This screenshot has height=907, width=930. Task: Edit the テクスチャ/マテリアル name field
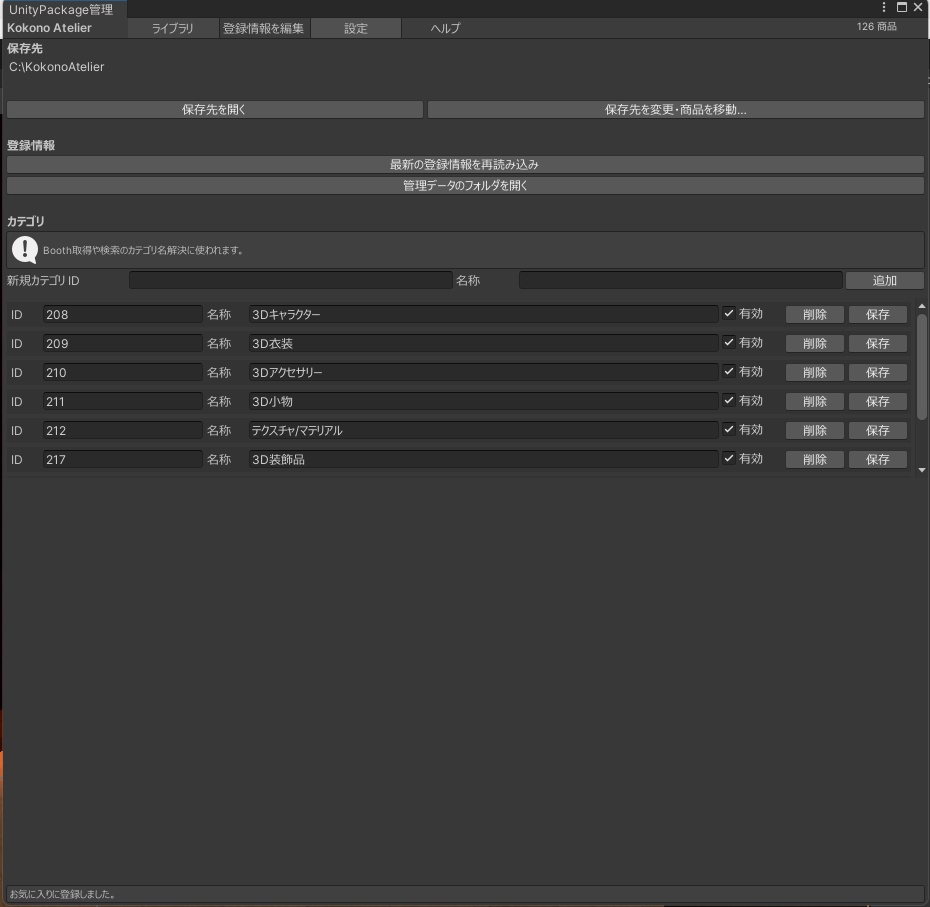483,431
